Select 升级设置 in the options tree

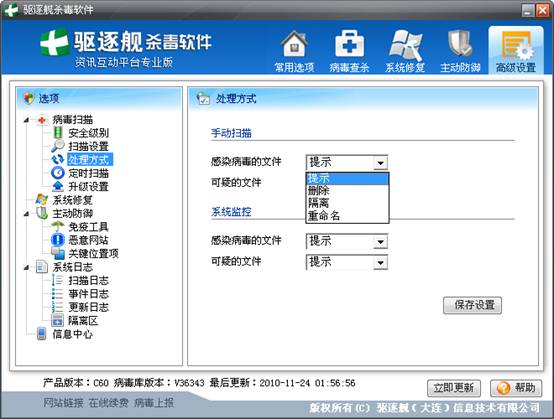click(88, 187)
